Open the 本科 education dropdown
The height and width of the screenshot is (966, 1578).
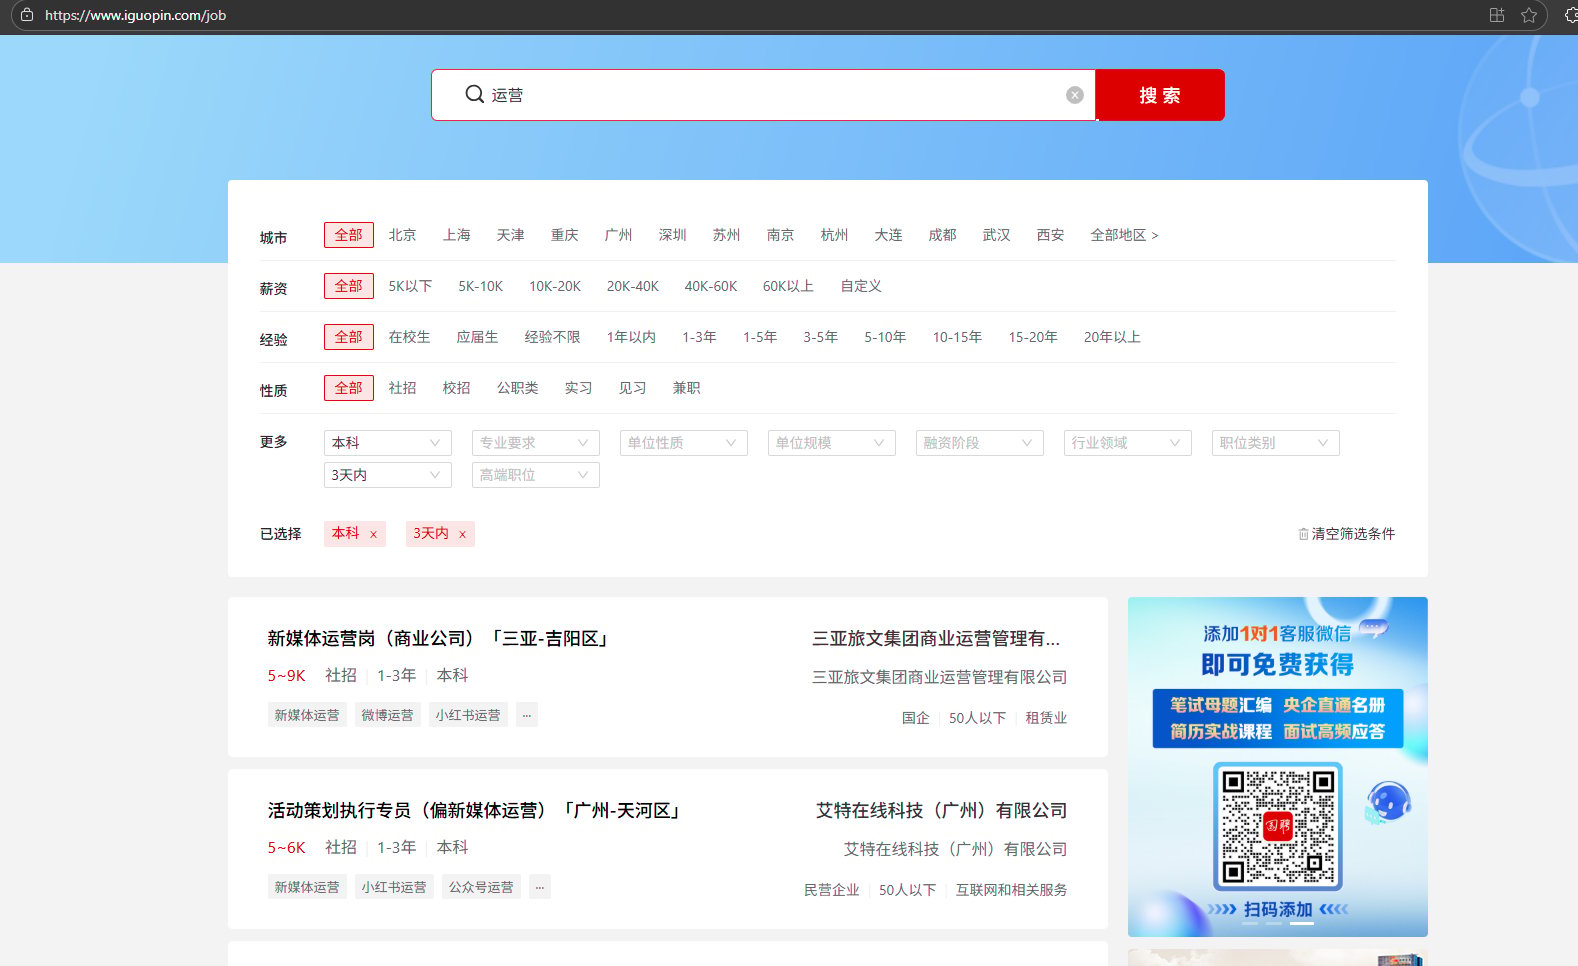388,443
